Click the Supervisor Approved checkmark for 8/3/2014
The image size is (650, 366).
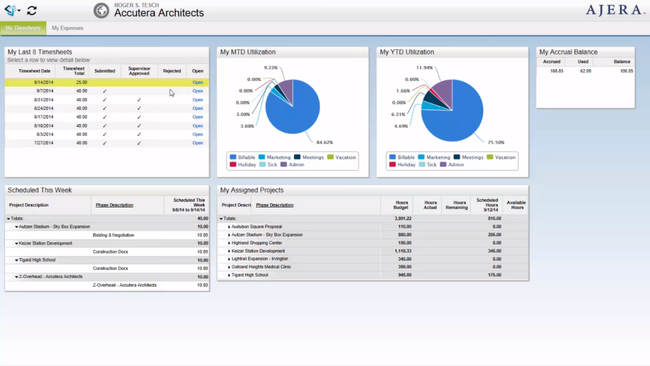click(x=139, y=134)
